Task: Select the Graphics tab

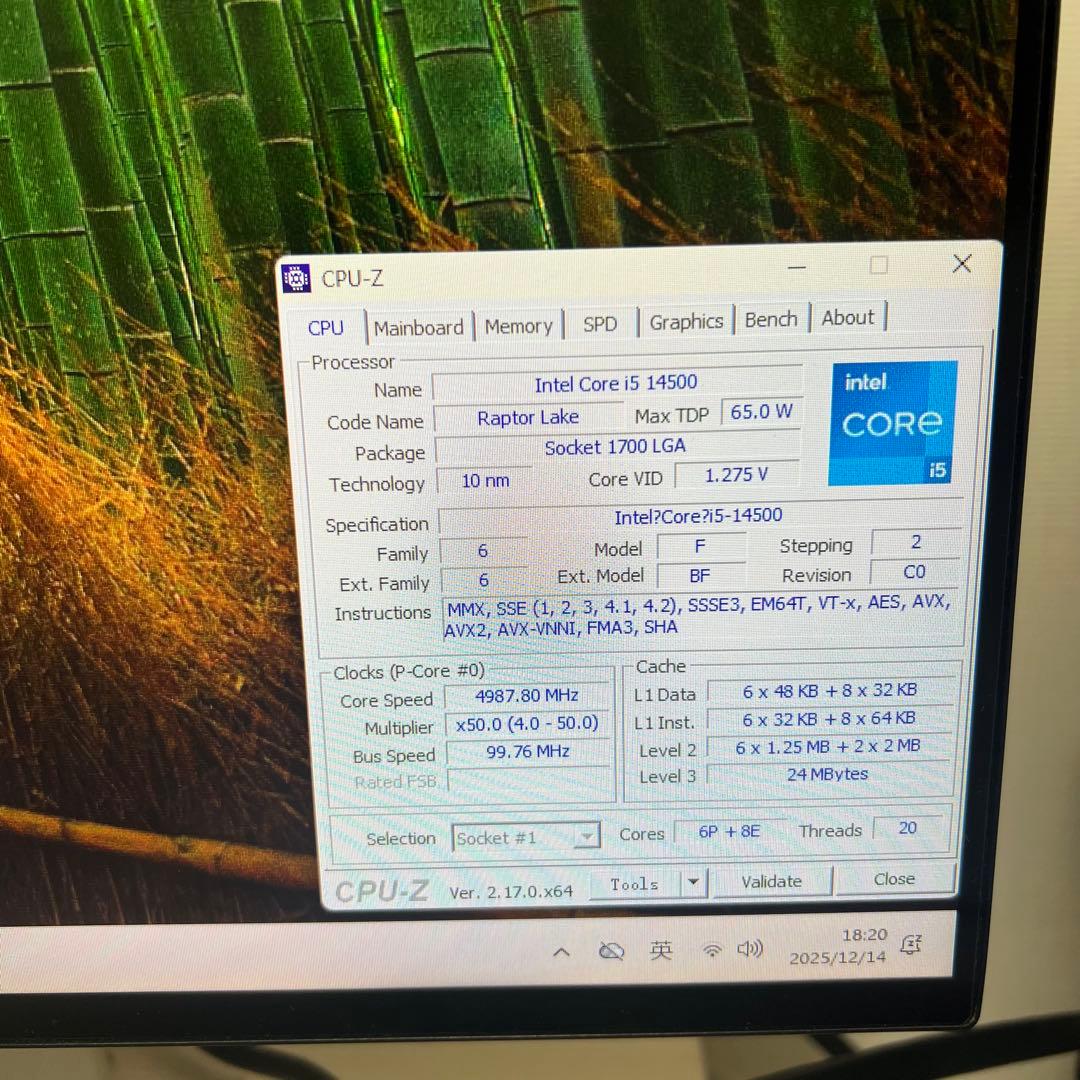Action: pos(686,321)
